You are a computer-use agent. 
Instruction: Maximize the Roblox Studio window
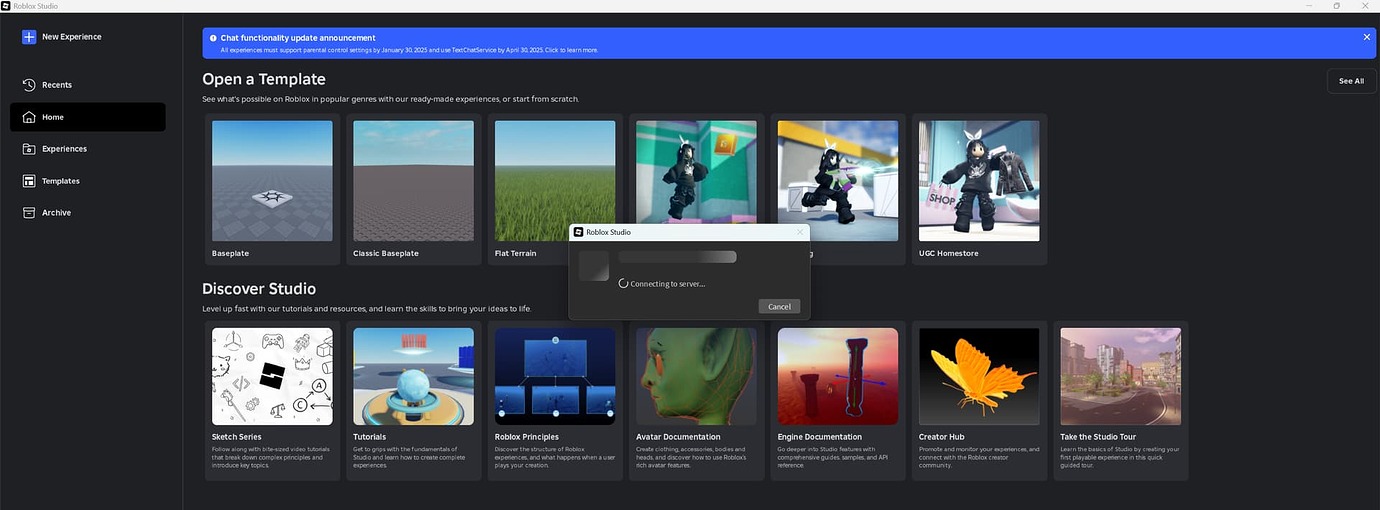(x=1337, y=5)
